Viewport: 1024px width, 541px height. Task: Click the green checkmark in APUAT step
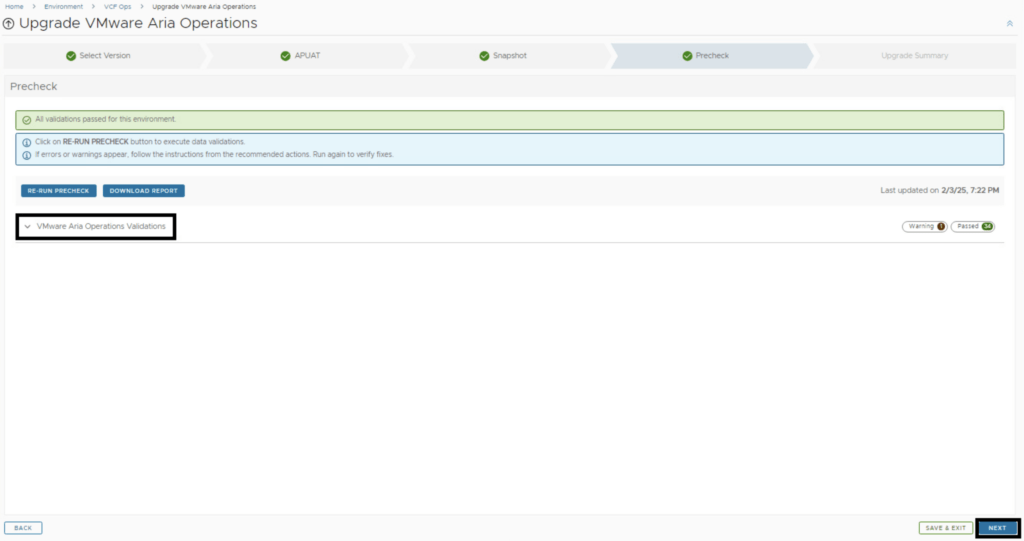click(285, 56)
